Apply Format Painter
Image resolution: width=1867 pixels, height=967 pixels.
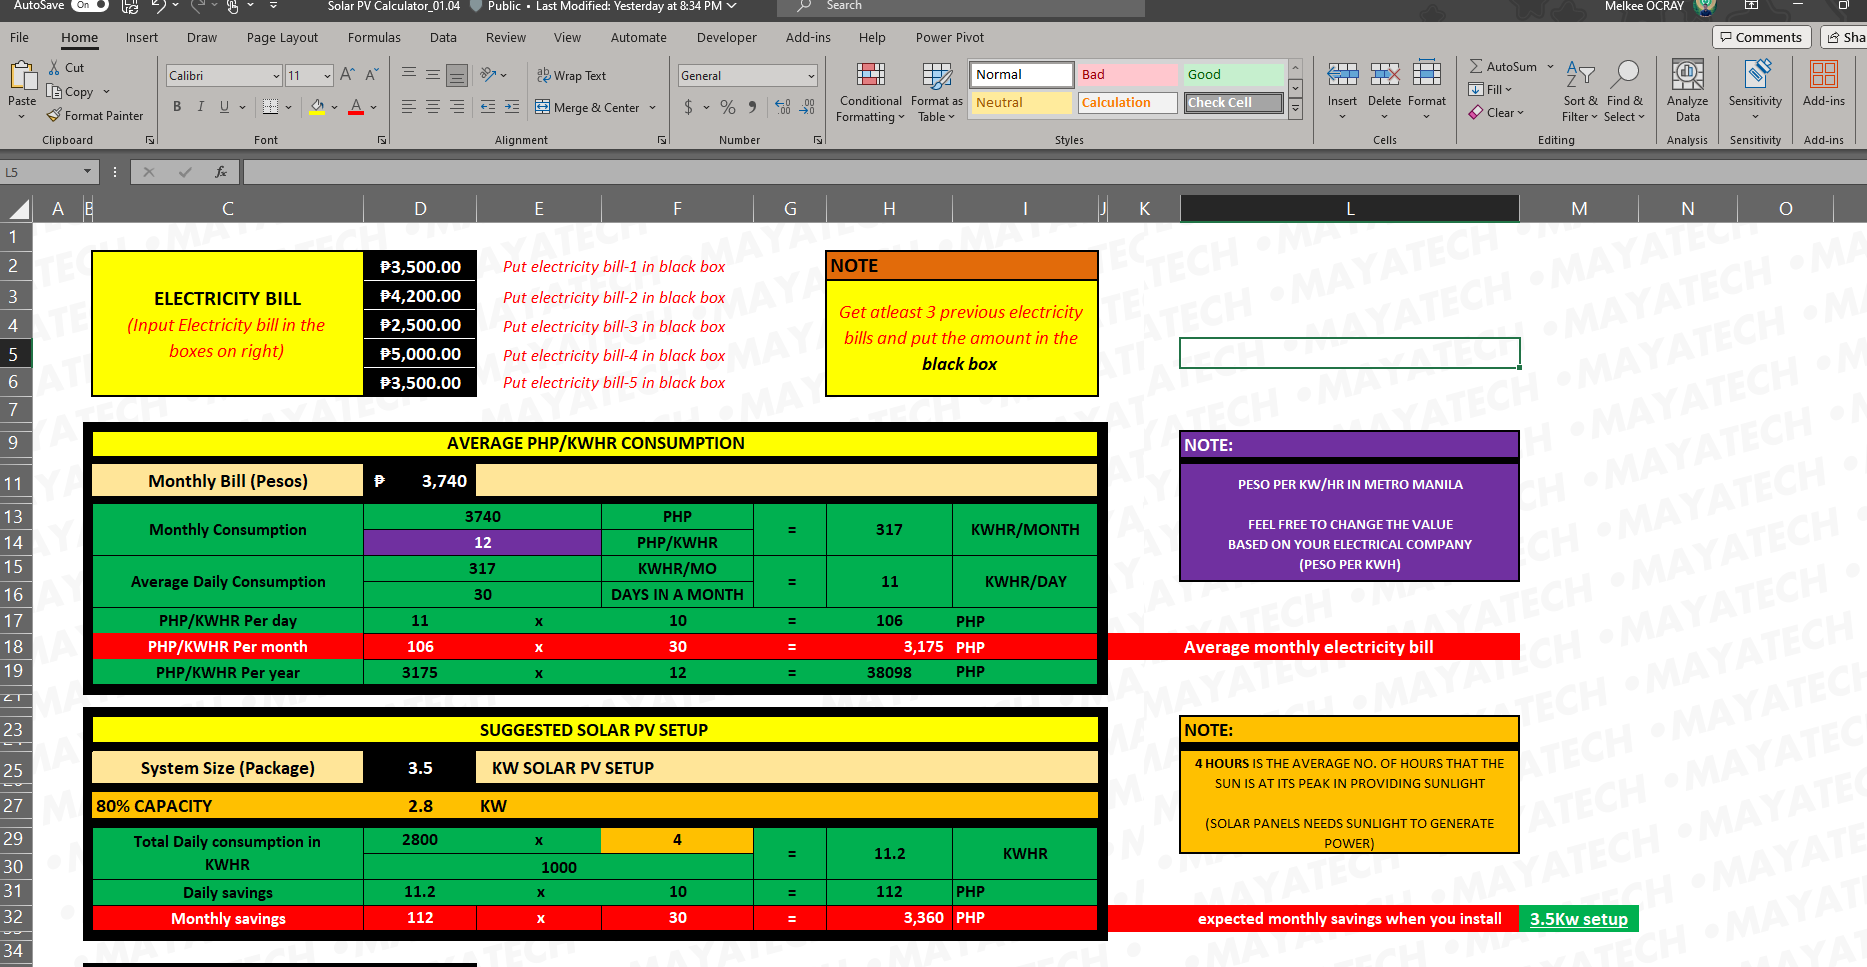point(96,115)
